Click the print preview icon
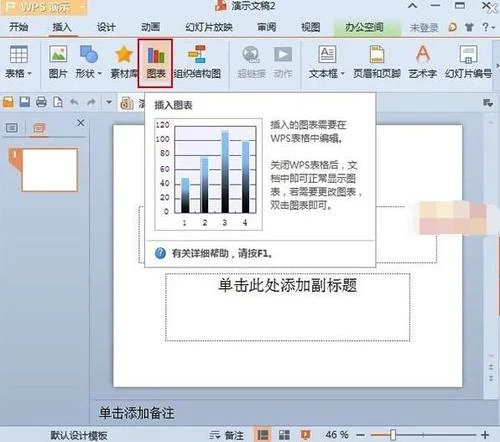This screenshot has height=442, width=500. click(x=58, y=102)
